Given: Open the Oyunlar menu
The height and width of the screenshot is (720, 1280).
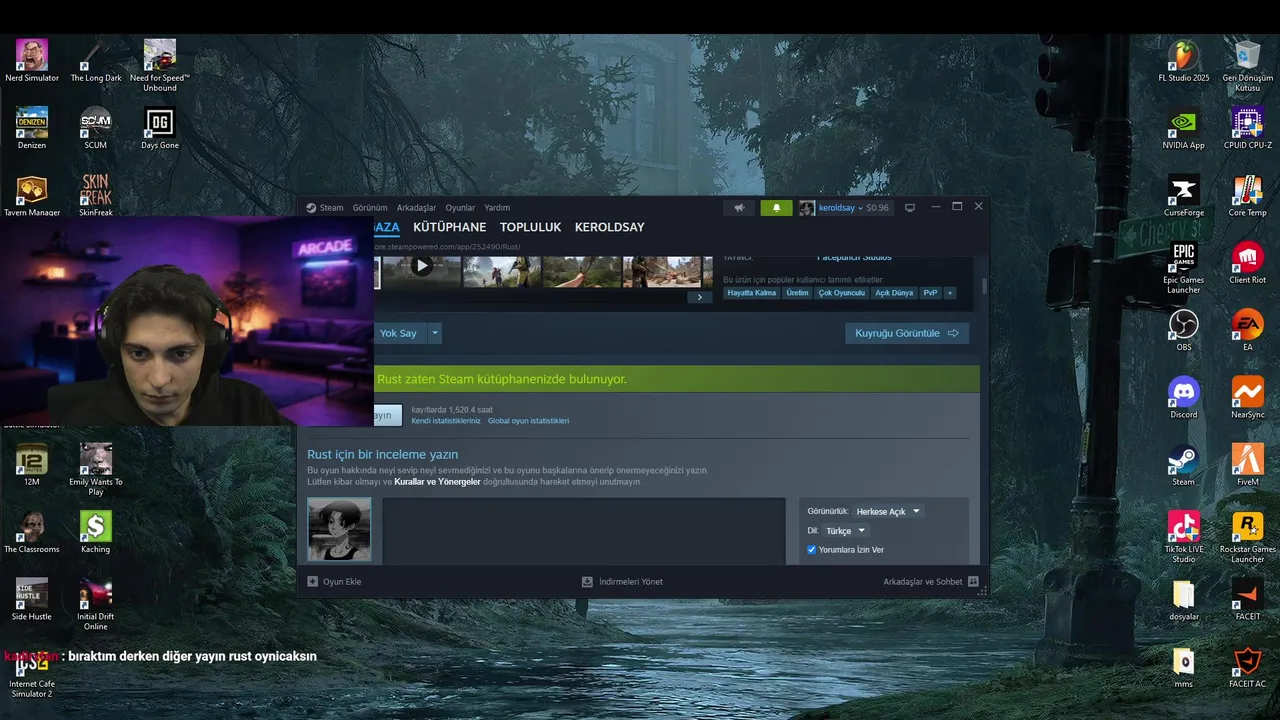Looking at the screenshot, I should (x=460, y=208).
